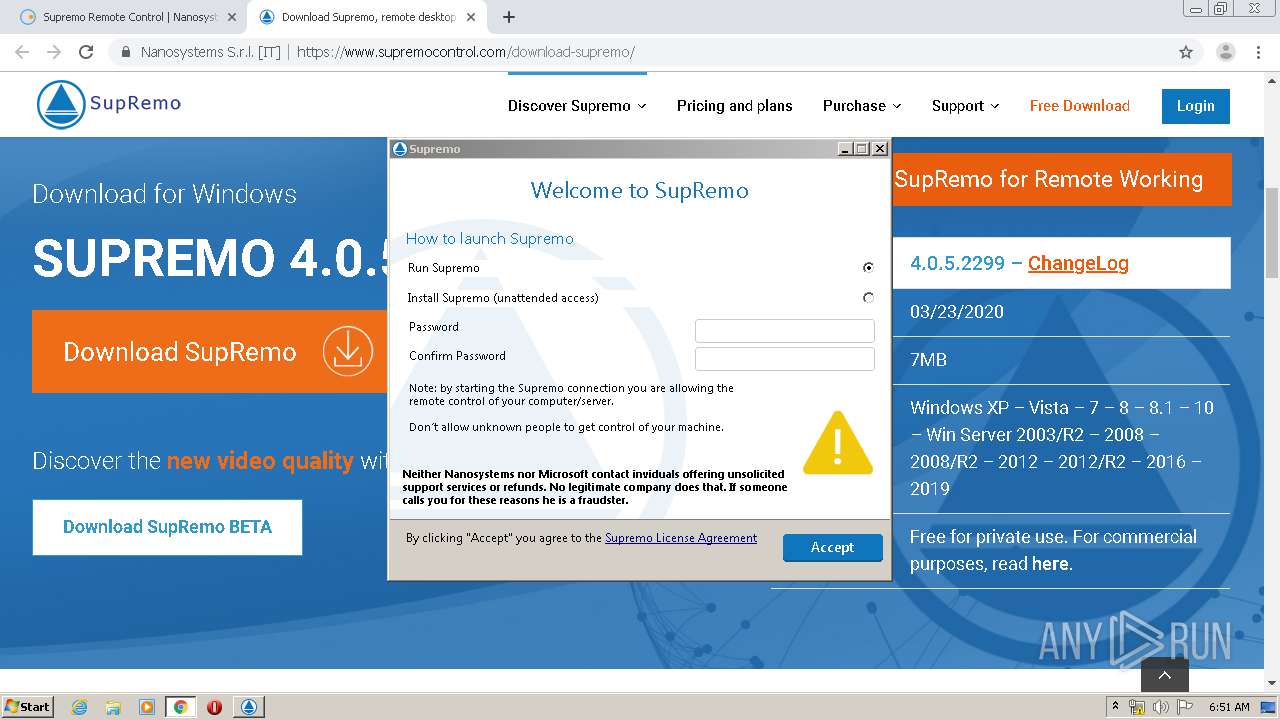Select Run Supremo radio option
Image resolution: width=1280 pixels, height=720 pixels.
pos(868,267)
